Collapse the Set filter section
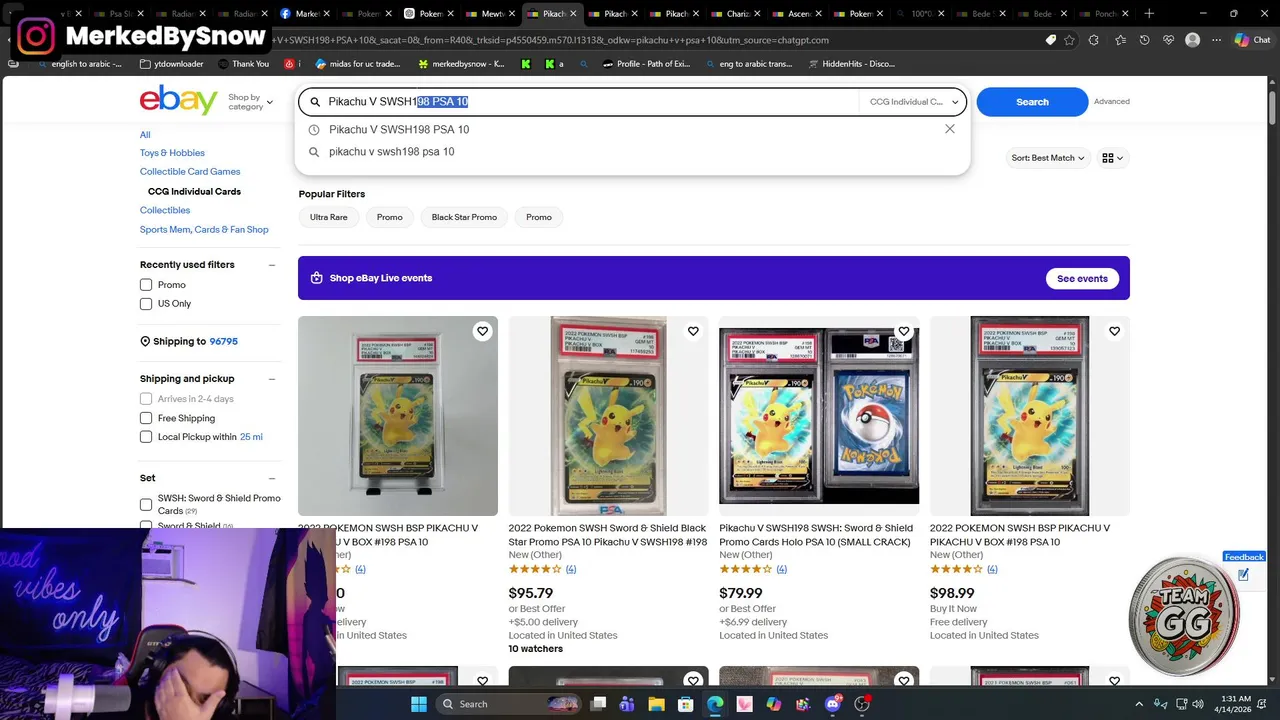Image resolution: width=1280 pixels, height=720 pixels. tap(271, 478)
